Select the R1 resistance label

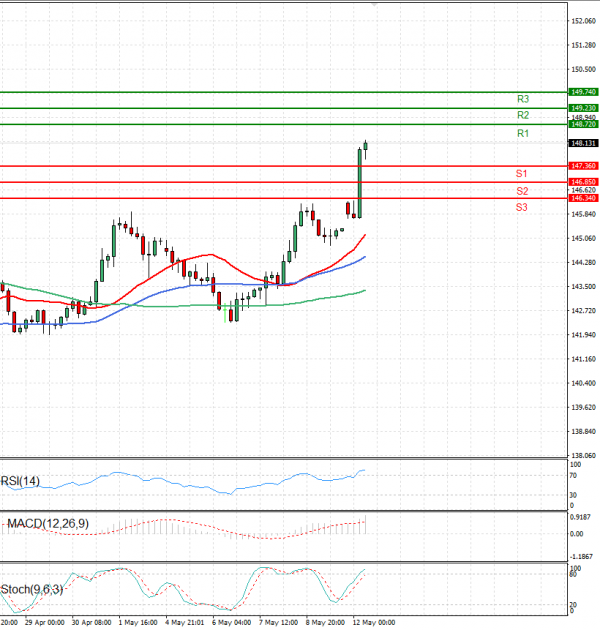[x=523, y=133]
